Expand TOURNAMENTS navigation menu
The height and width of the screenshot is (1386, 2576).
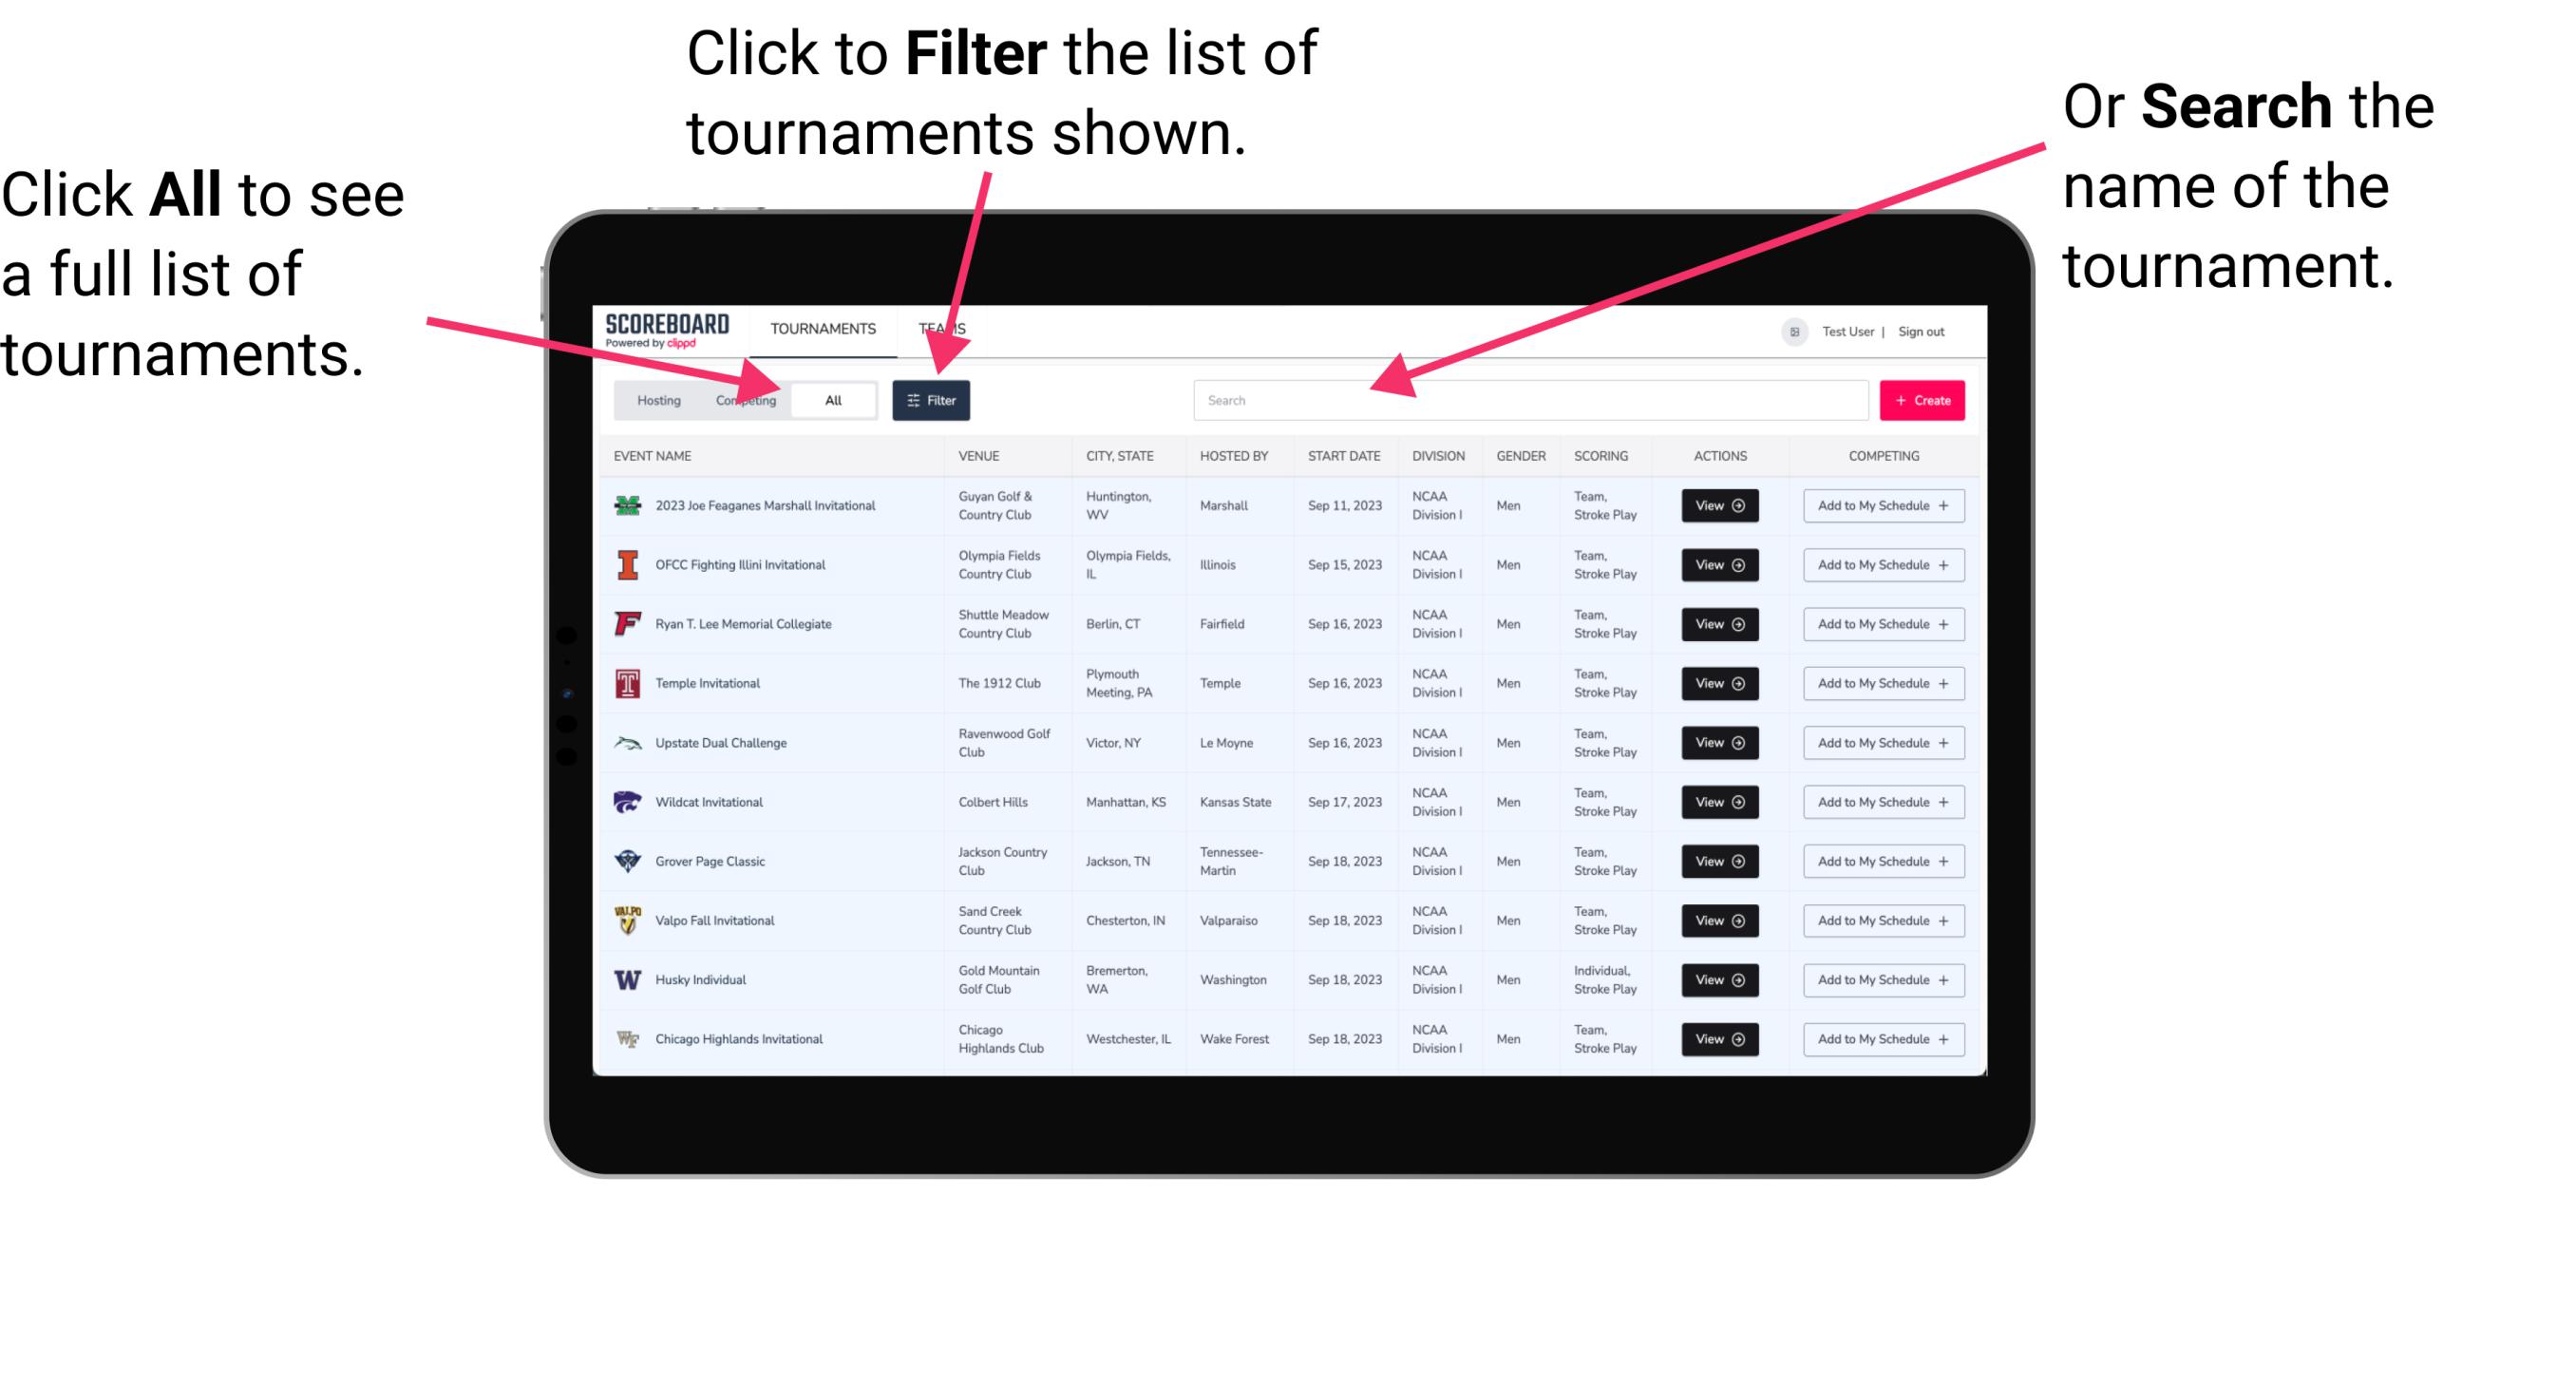click(819, 326)
